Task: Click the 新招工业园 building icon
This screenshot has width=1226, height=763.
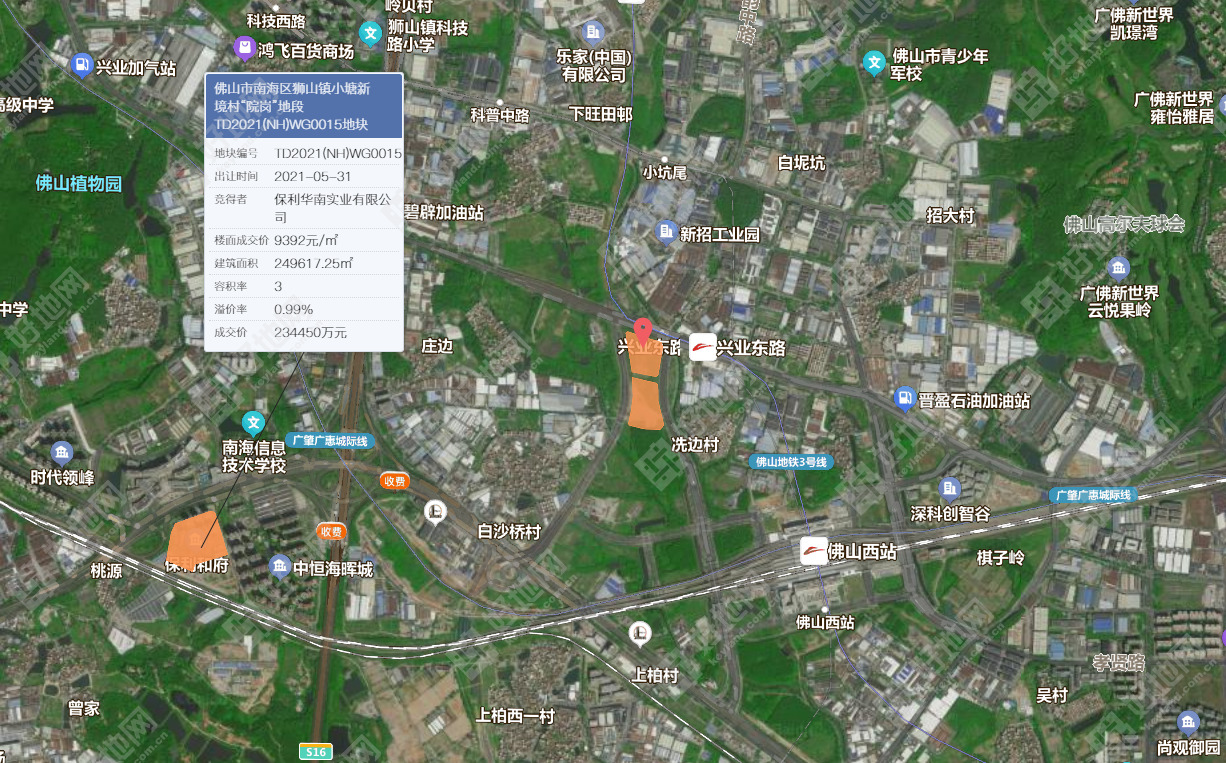Action: (x=666, y=233)
